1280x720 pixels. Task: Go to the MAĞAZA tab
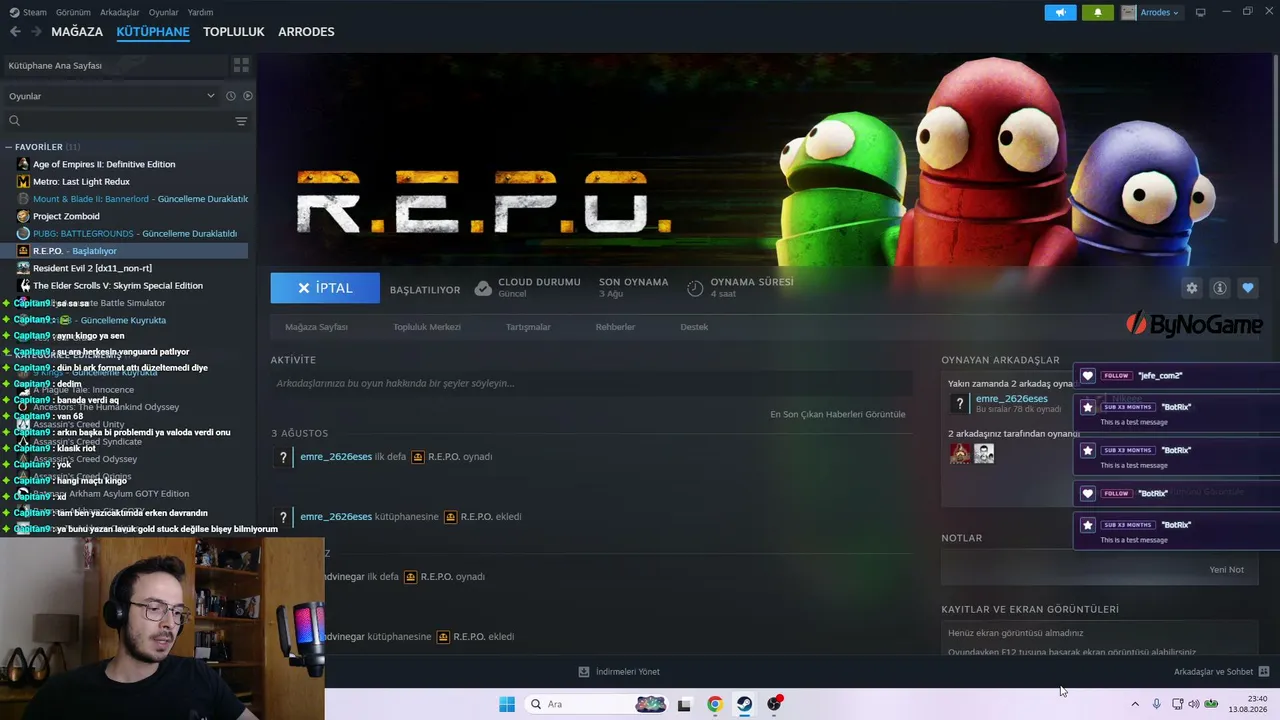pyautogui.click(x=77, y=32)
